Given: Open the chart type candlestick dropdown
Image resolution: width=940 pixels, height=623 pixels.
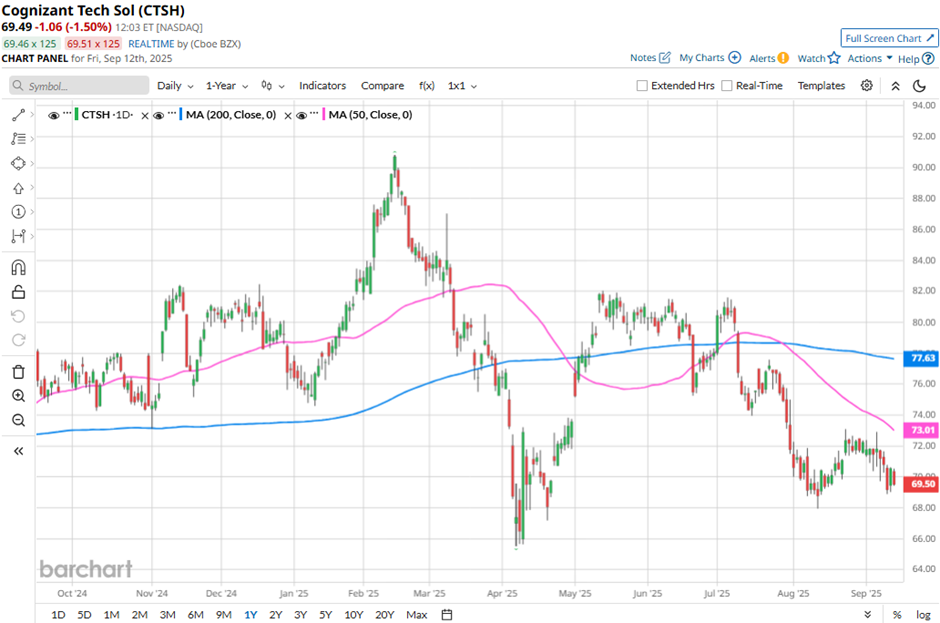Looking at the screenshot, I should pos(273,86).
